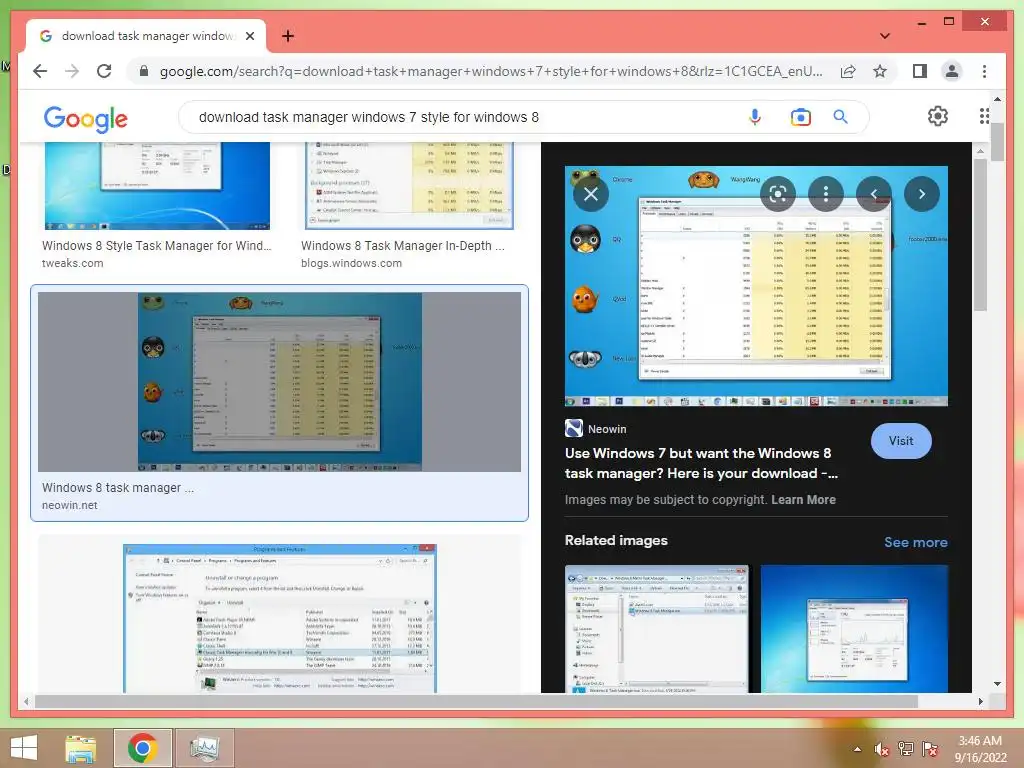Submit search with magnifier icon
1024x768 pixels.
point(840,117)
